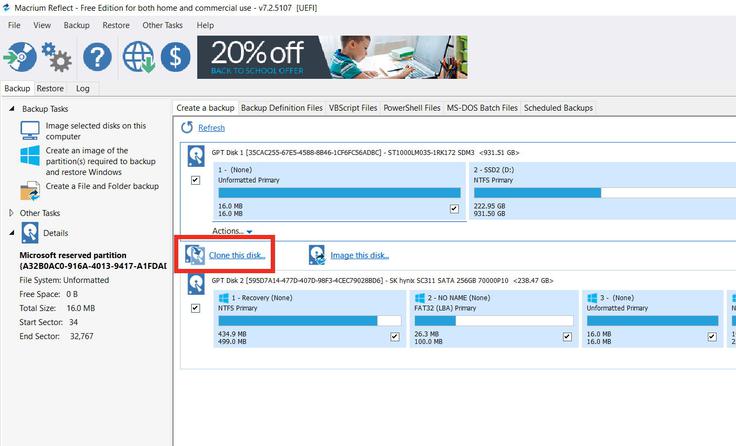Open the Help menu
Image resolution: width=736 pixels, height=446 pixels.
point(205,25)
